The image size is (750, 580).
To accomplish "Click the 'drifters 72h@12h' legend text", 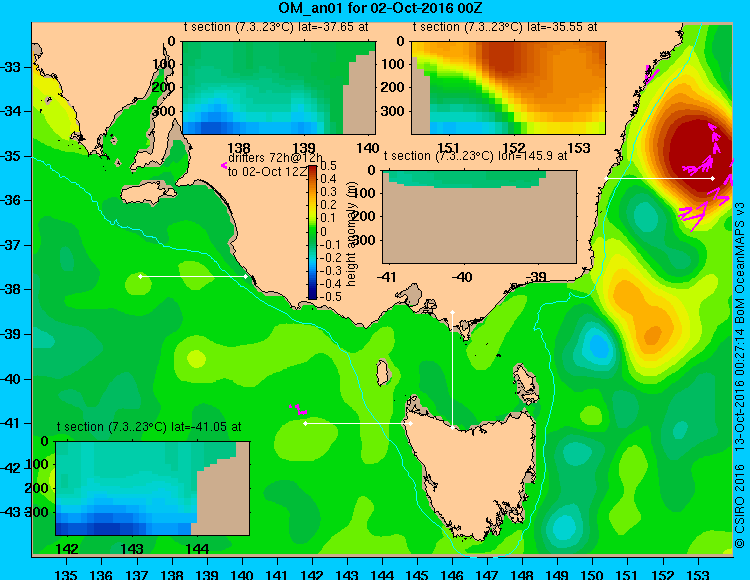I will [276, 158].
